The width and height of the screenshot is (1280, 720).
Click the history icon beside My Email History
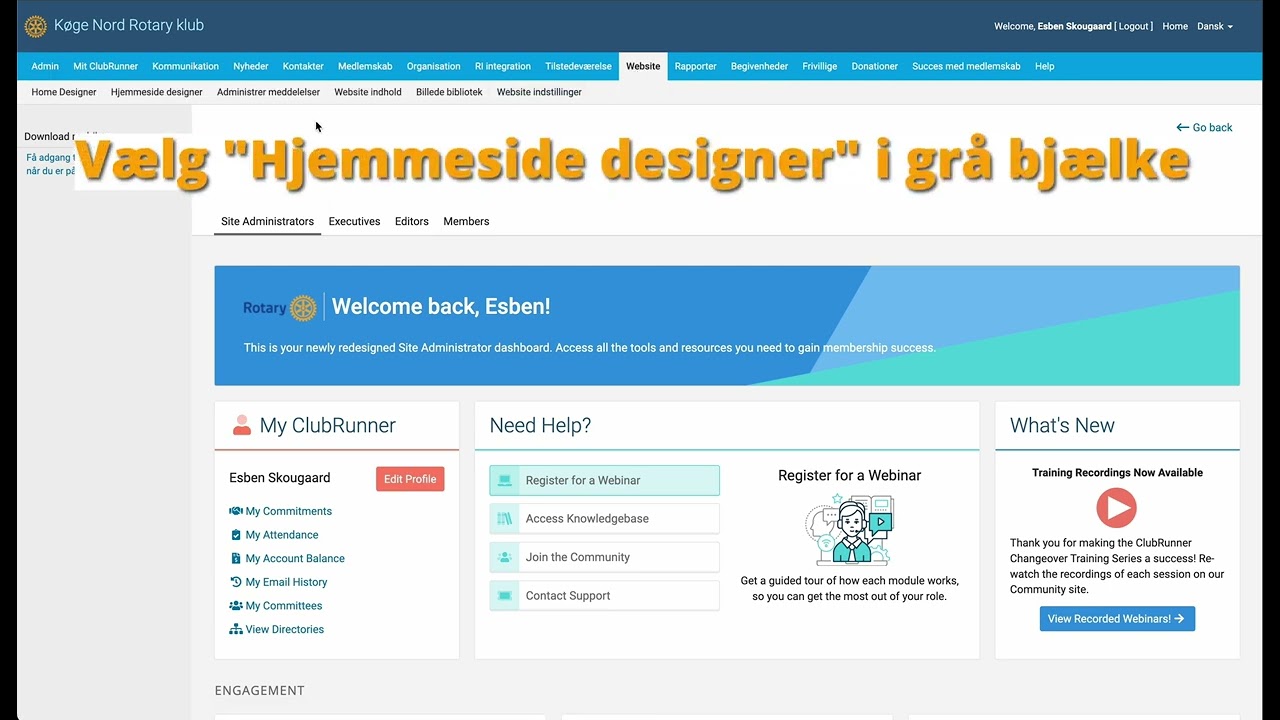pos(236,582)
